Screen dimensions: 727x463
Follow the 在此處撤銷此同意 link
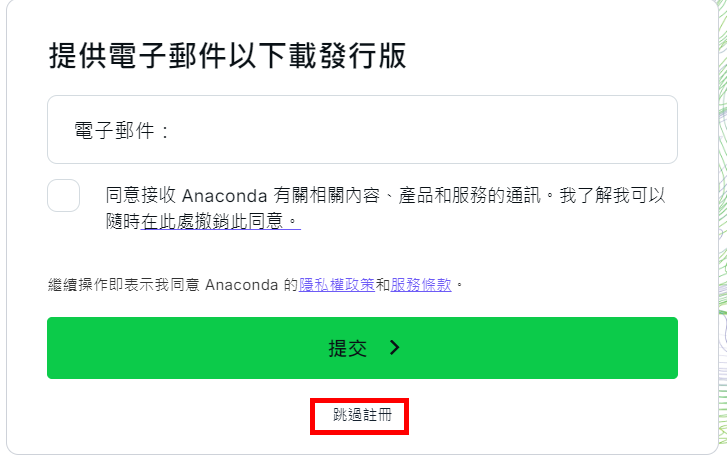[221, 221]
